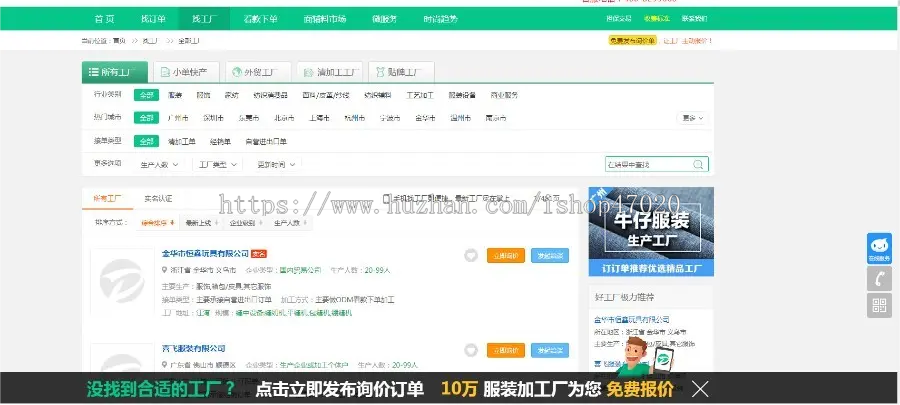Click the icon on 清加工工厂 tab

pos(309,72)
